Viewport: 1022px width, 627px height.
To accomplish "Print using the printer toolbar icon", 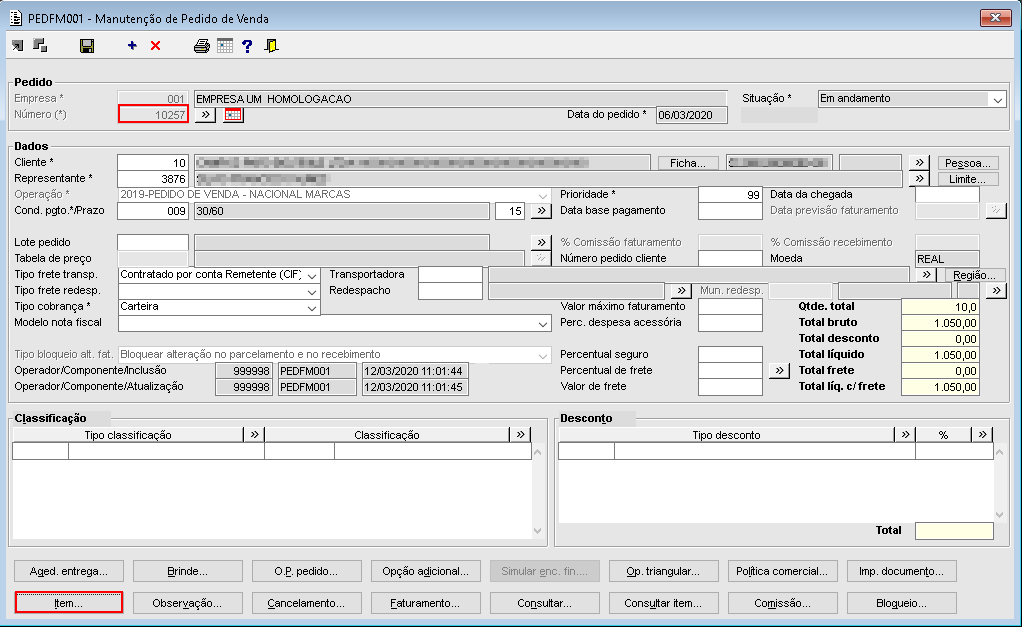I will (x=201, y=46).
